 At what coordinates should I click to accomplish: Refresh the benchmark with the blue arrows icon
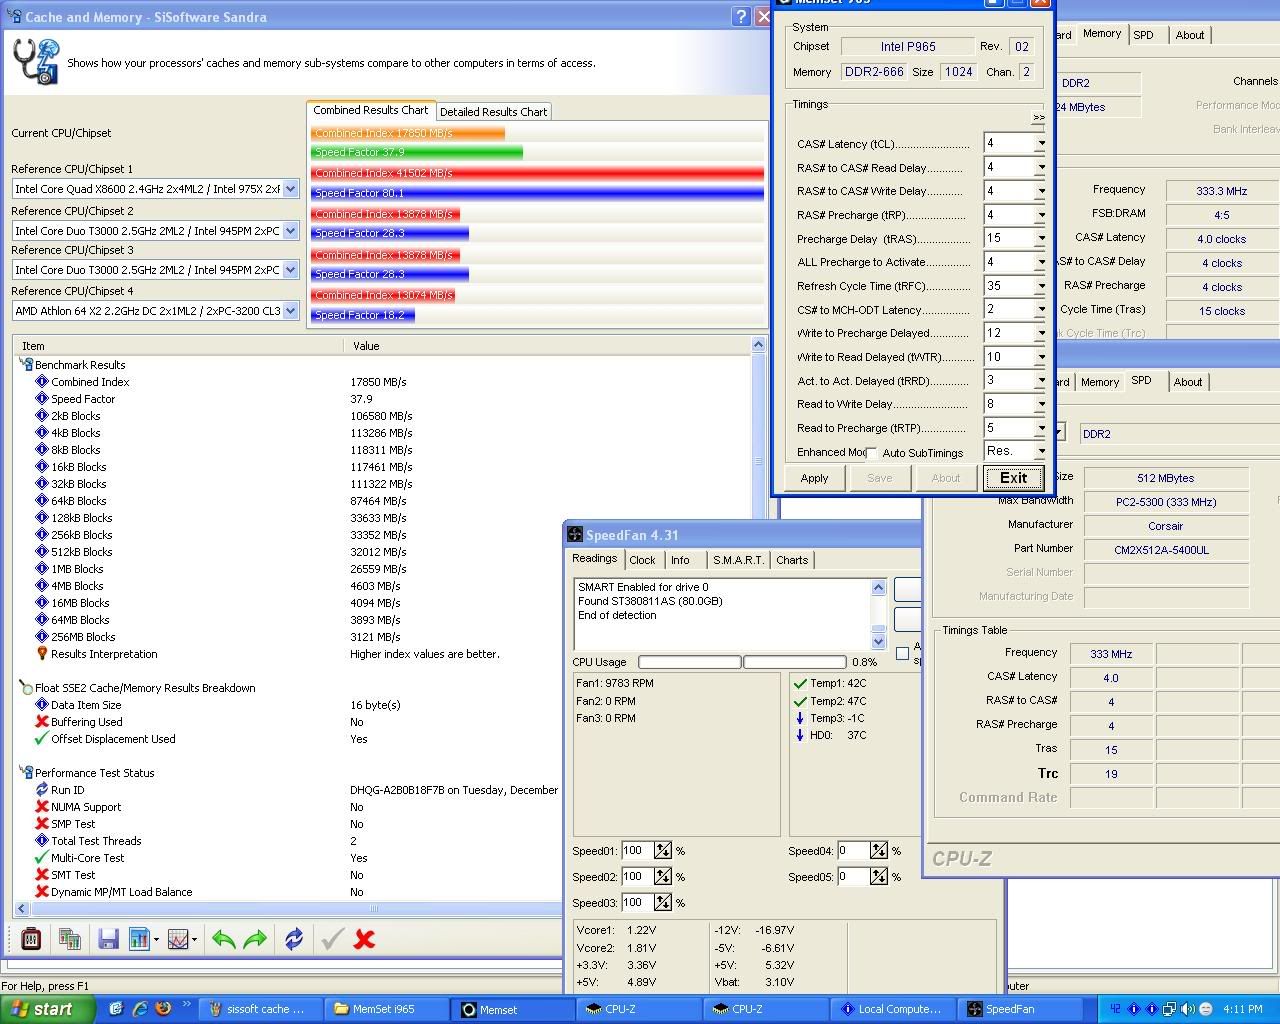(294, 939)
